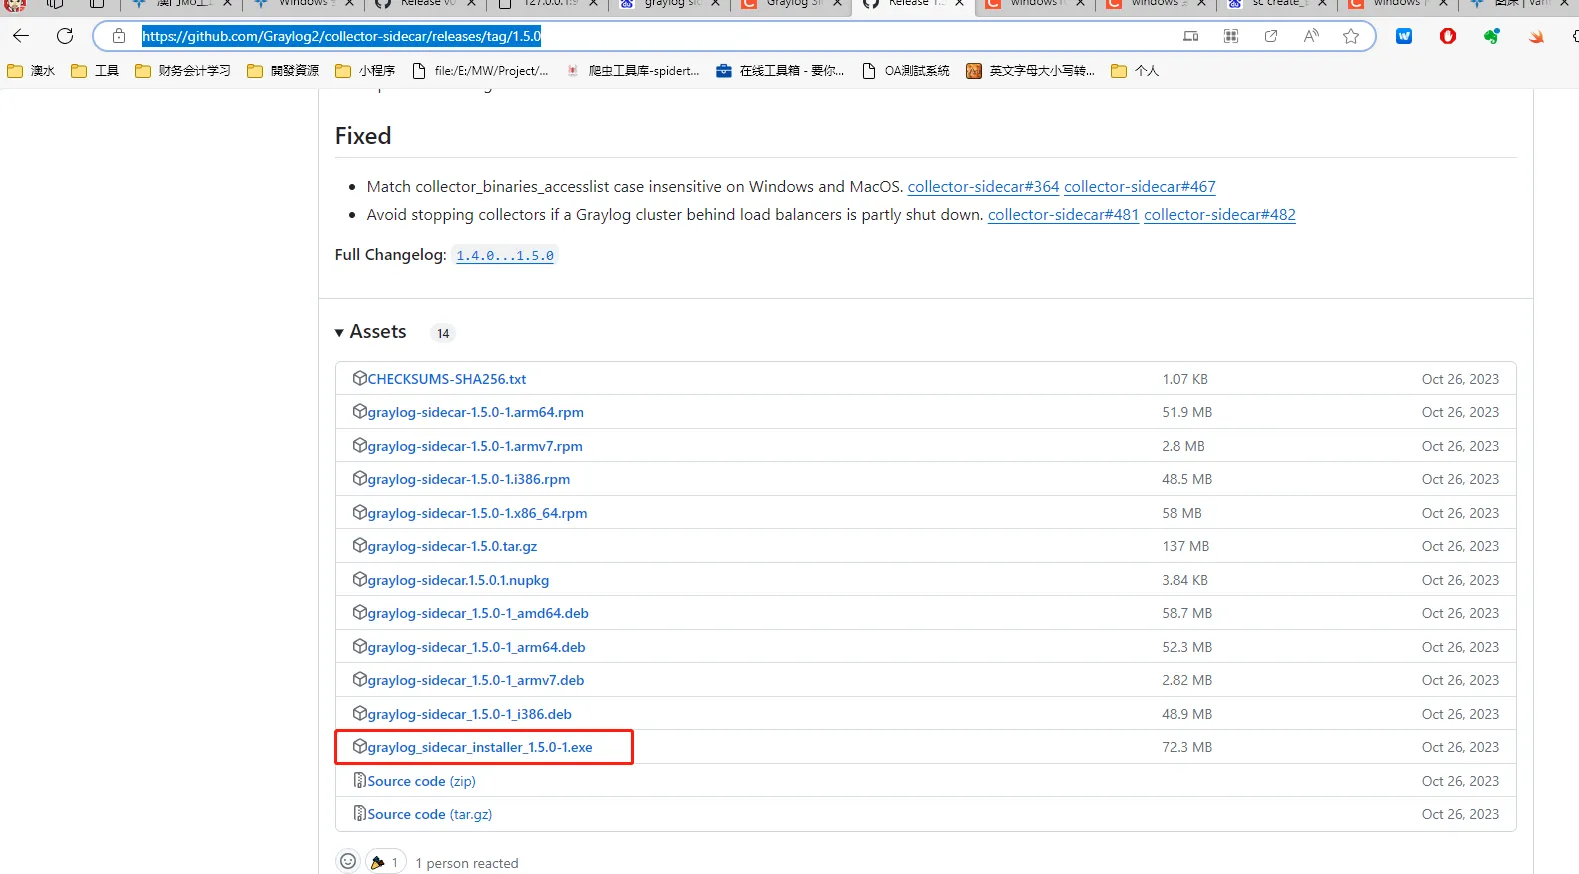Click package icon beside the arm64.rpm asset
The image size is (1579, 874).
[x=360, y=411]
